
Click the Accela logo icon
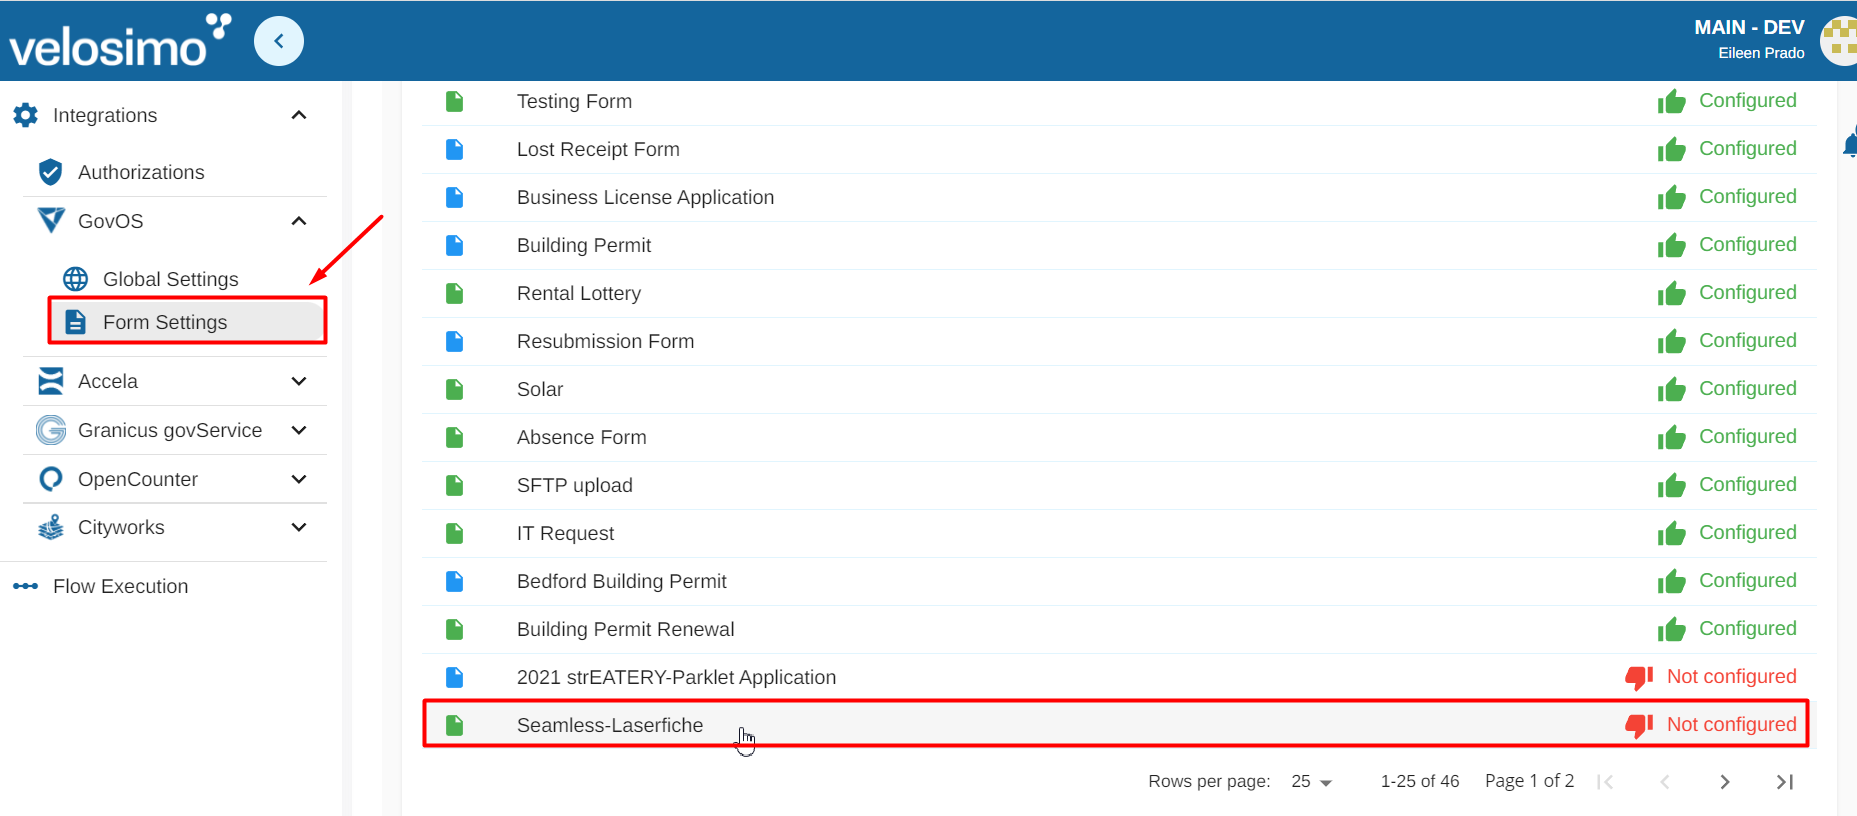click(x=51, y=381)
